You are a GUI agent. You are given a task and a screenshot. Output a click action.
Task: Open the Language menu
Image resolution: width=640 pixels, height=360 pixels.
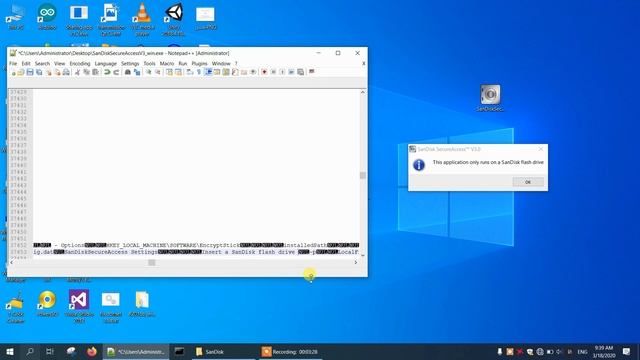point(105,64)
